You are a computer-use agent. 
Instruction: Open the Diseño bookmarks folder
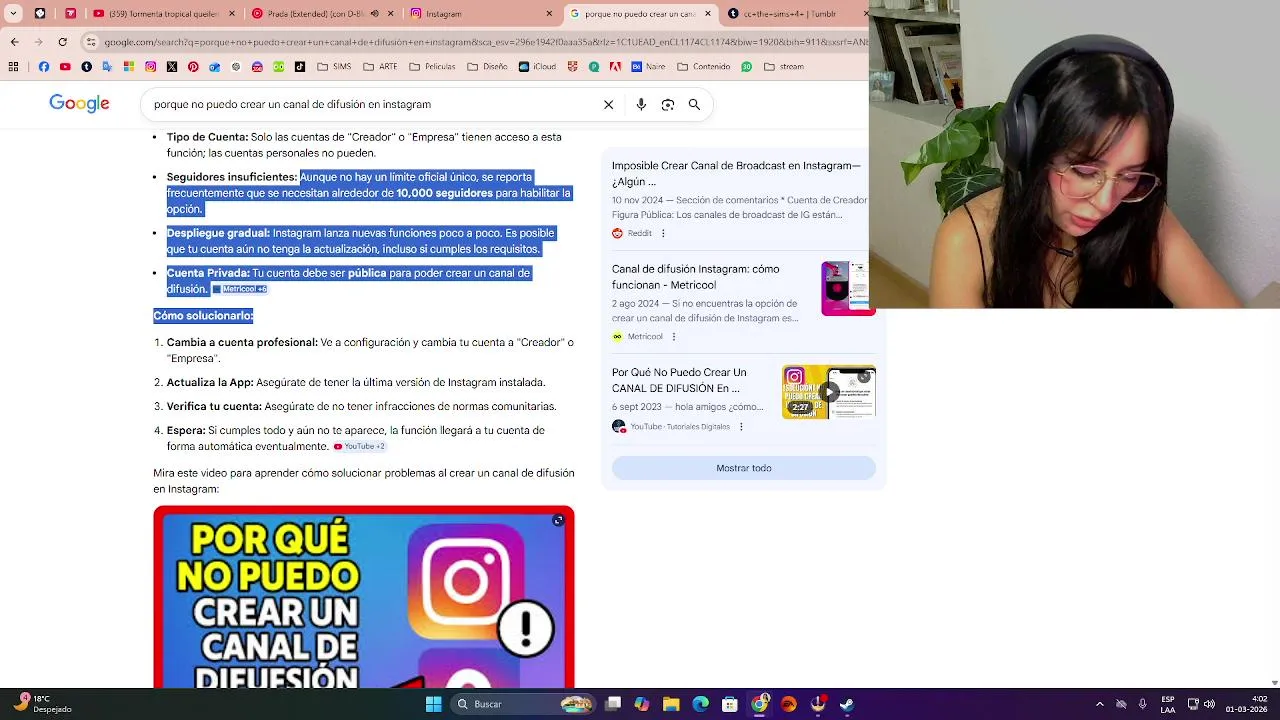tap(488, 67)
